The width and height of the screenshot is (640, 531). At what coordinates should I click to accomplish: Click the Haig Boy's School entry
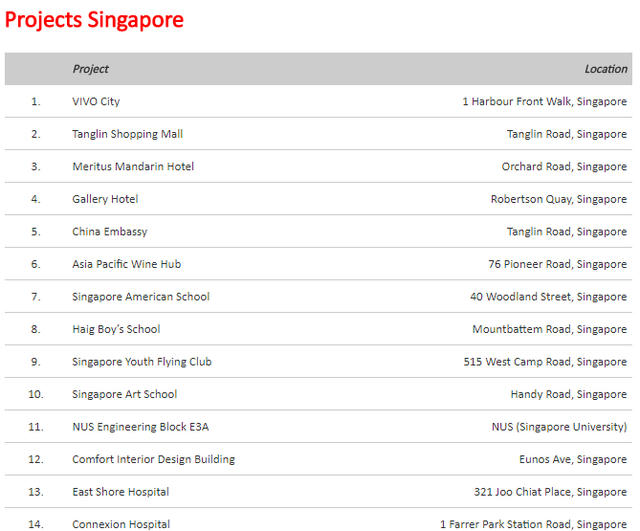tap(116, 329)
